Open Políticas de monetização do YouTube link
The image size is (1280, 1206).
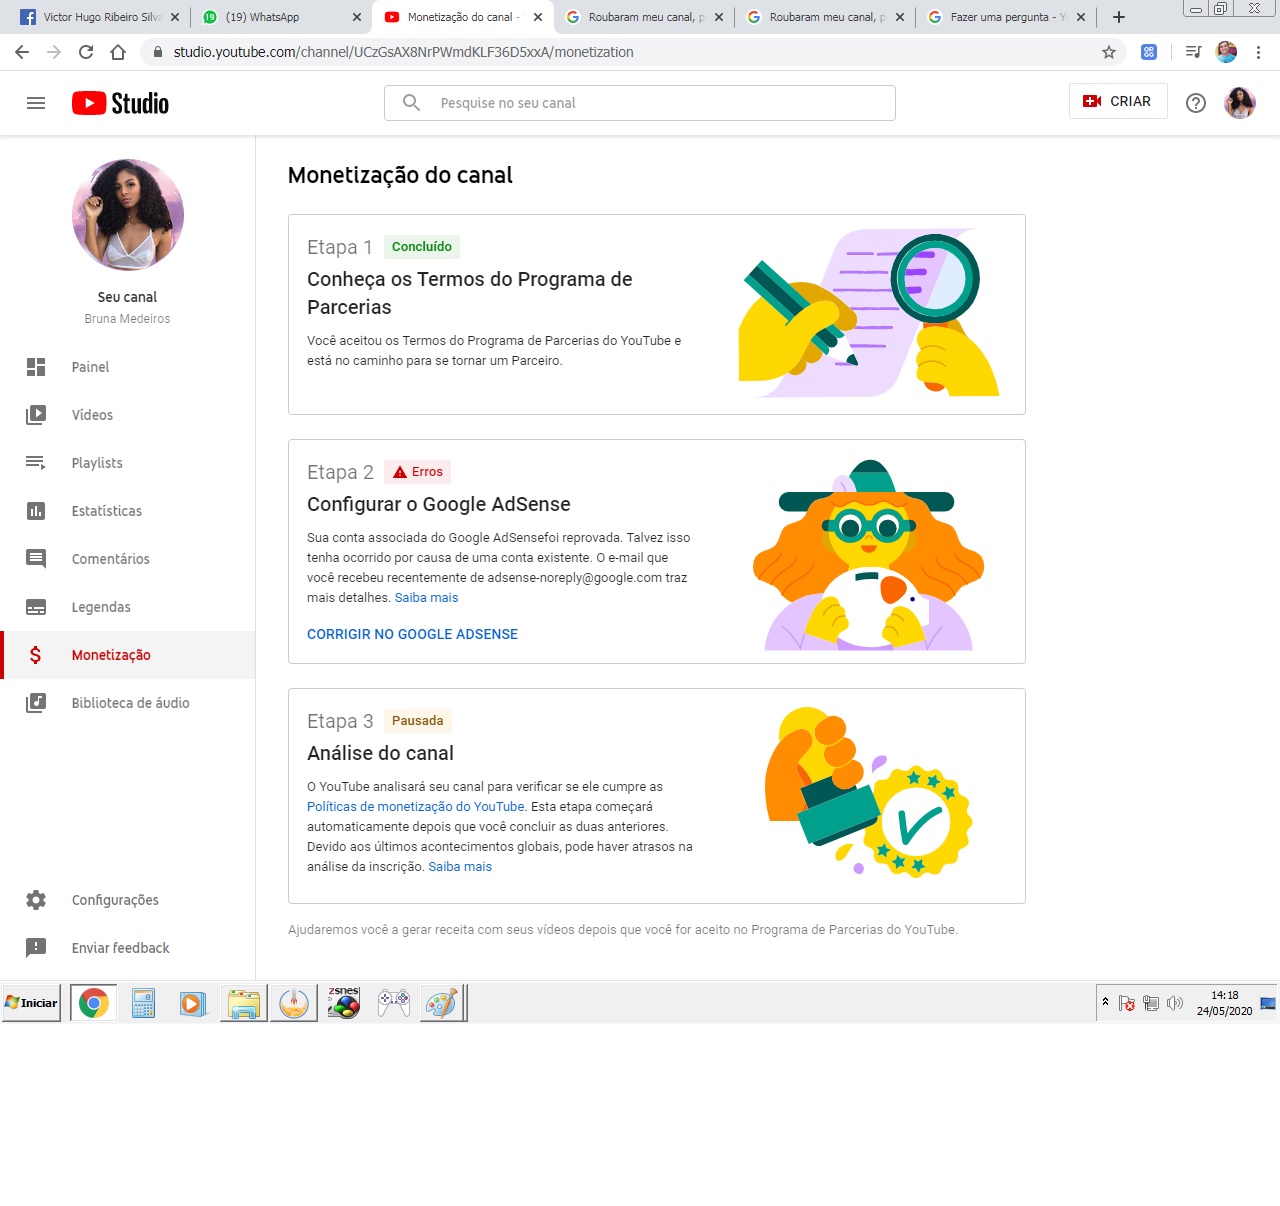(x=416, y=807)
